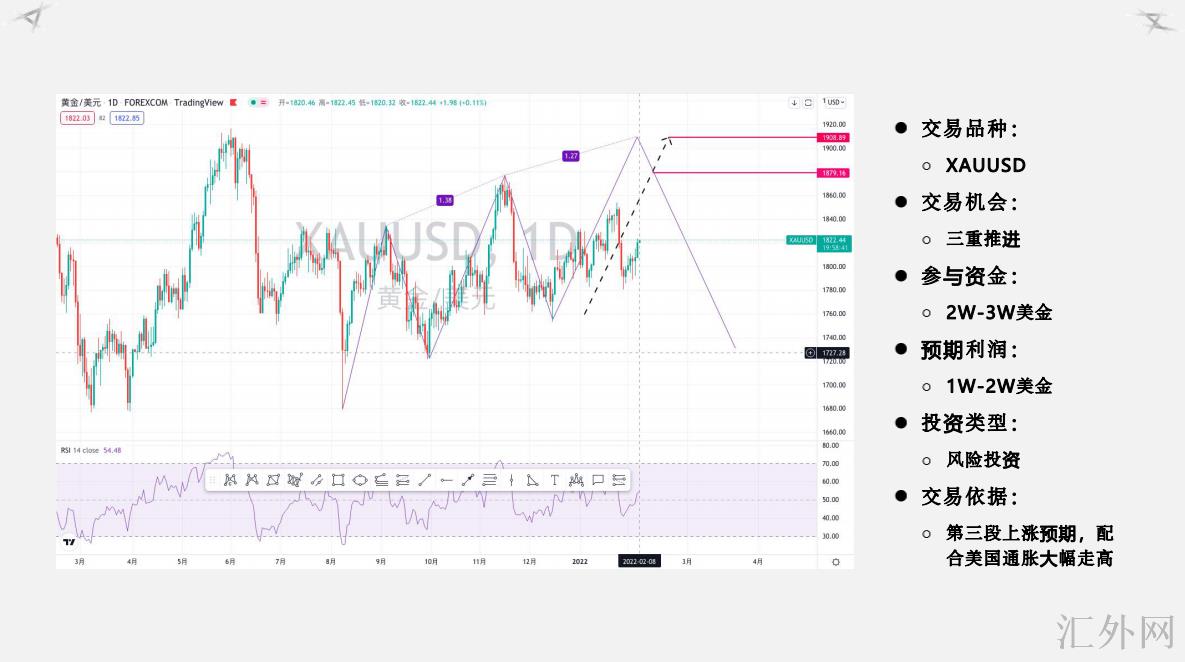Select the Horizontal Ray tool
The height and width of the screenshot is (662, 1185).
pyautogui.click(x=447, y=480)
